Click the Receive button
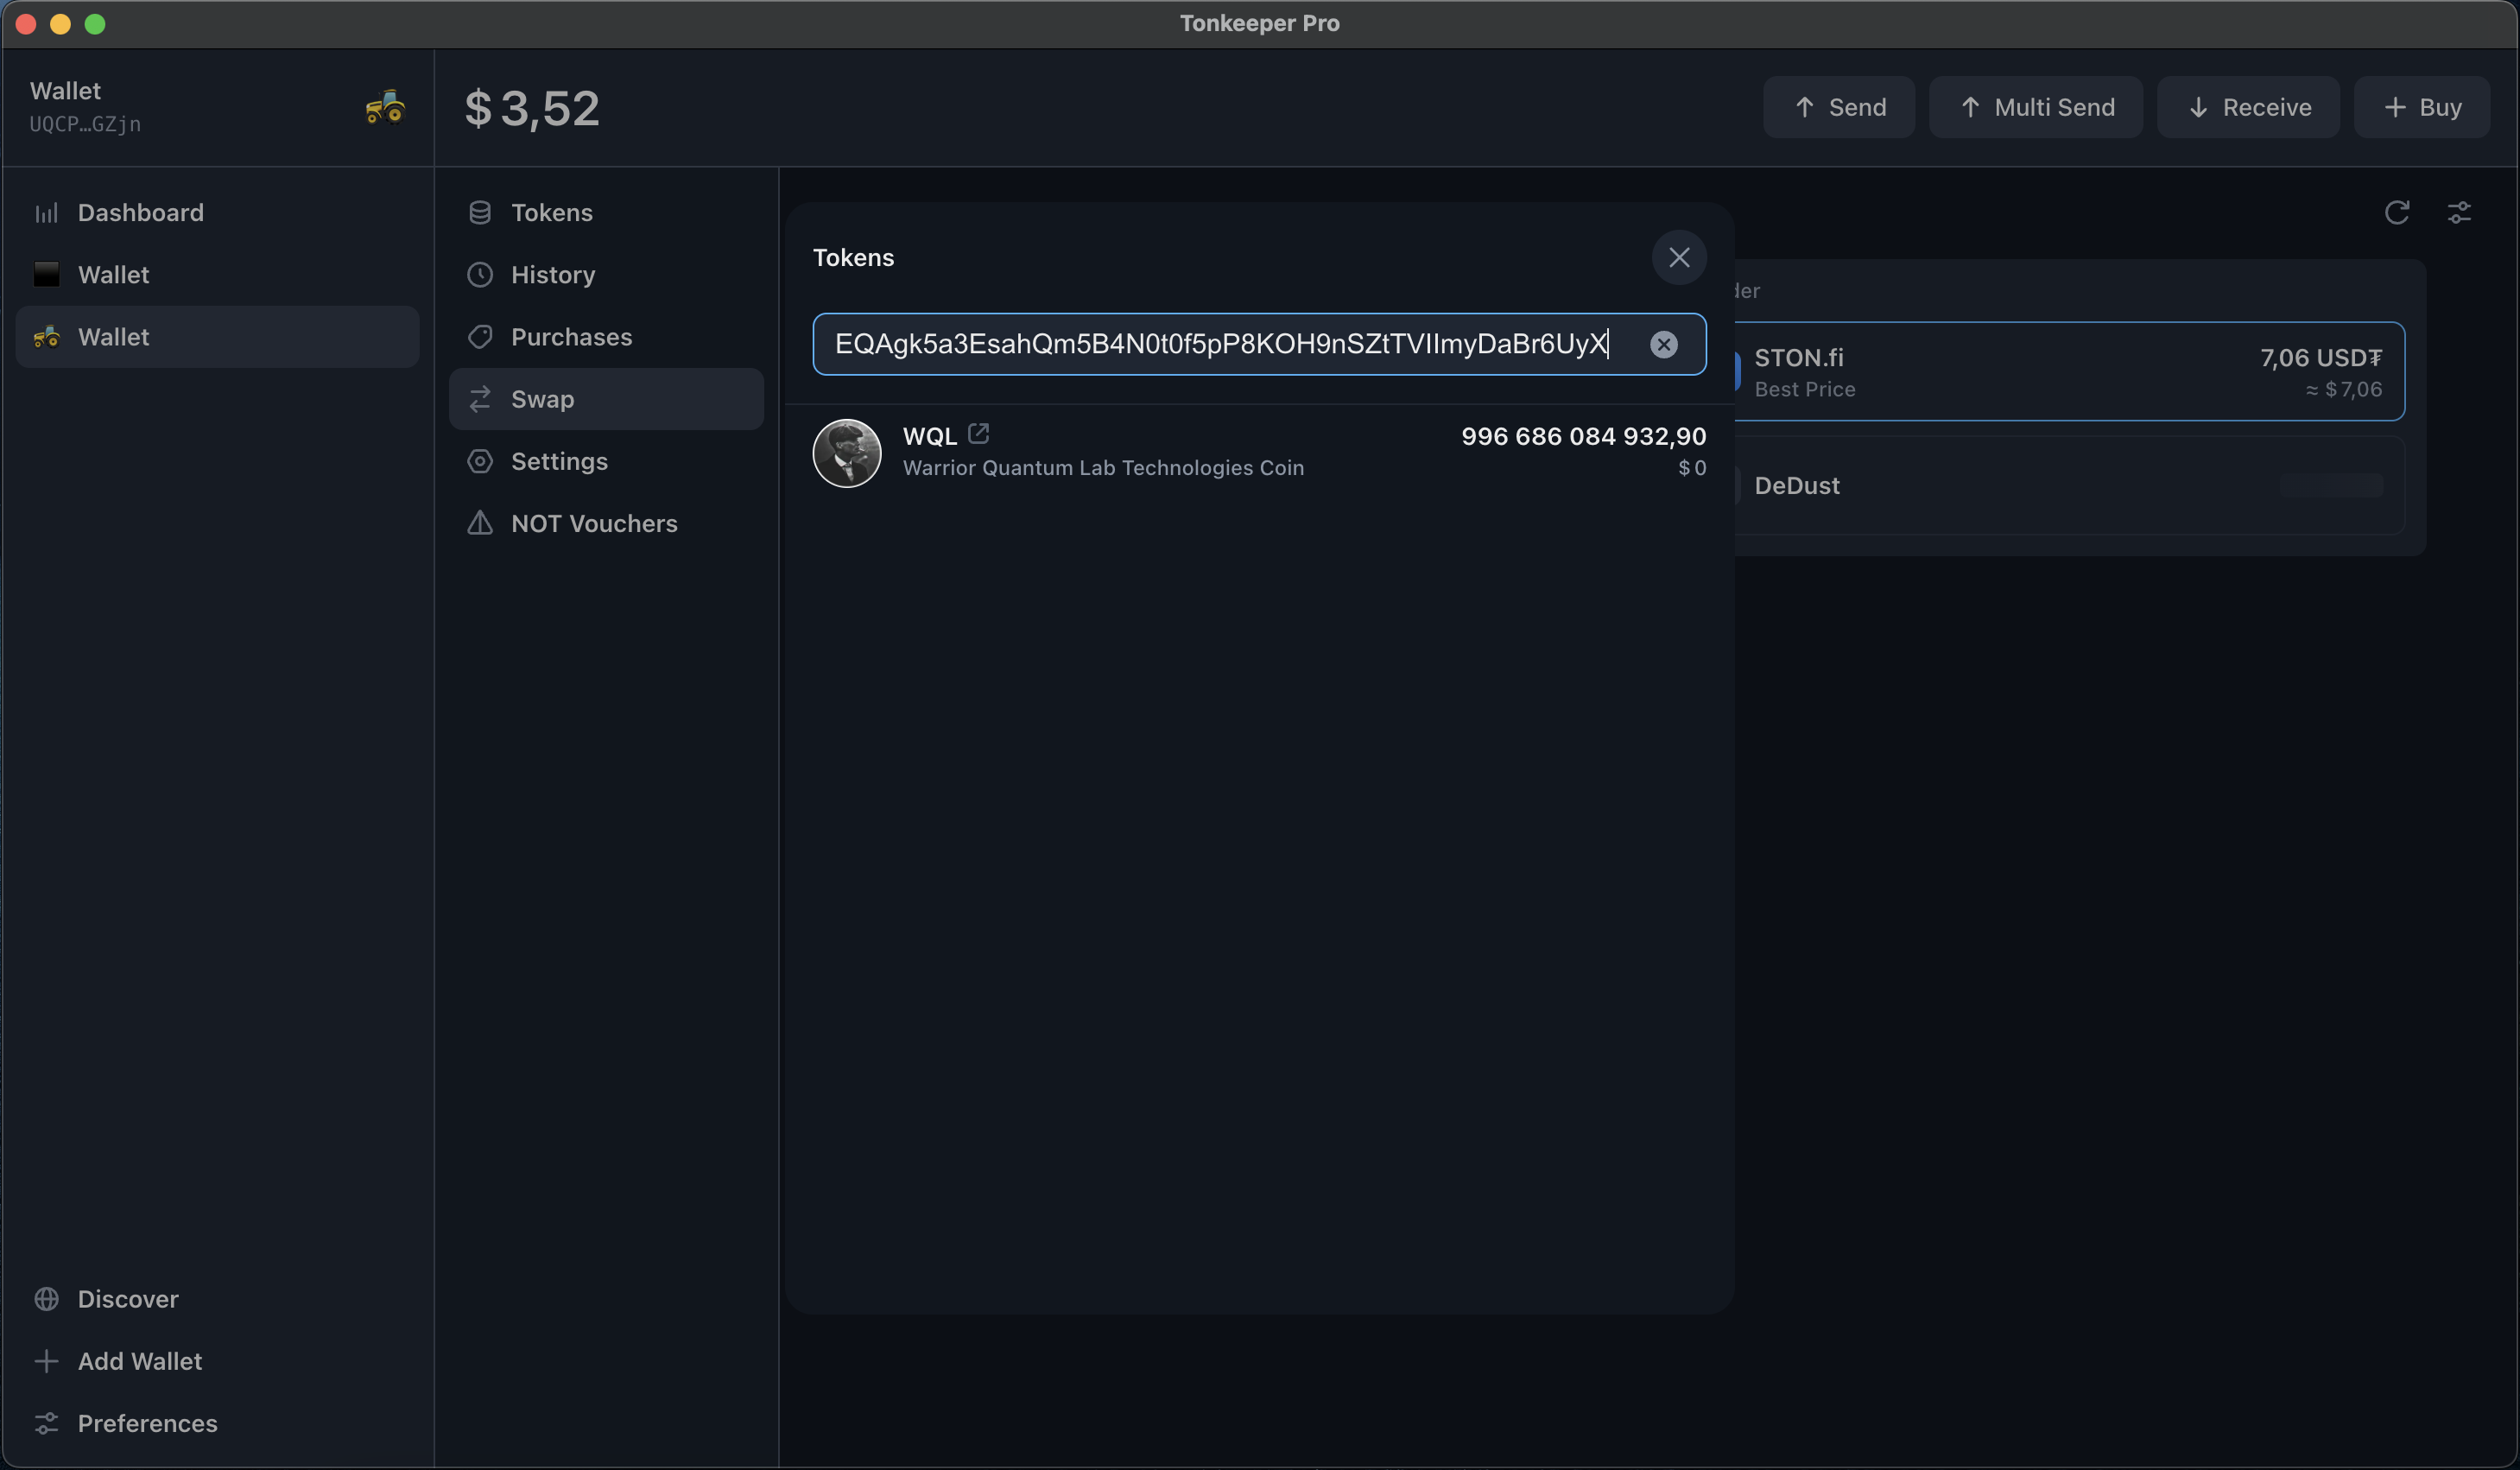 [x=2247, y=107]
